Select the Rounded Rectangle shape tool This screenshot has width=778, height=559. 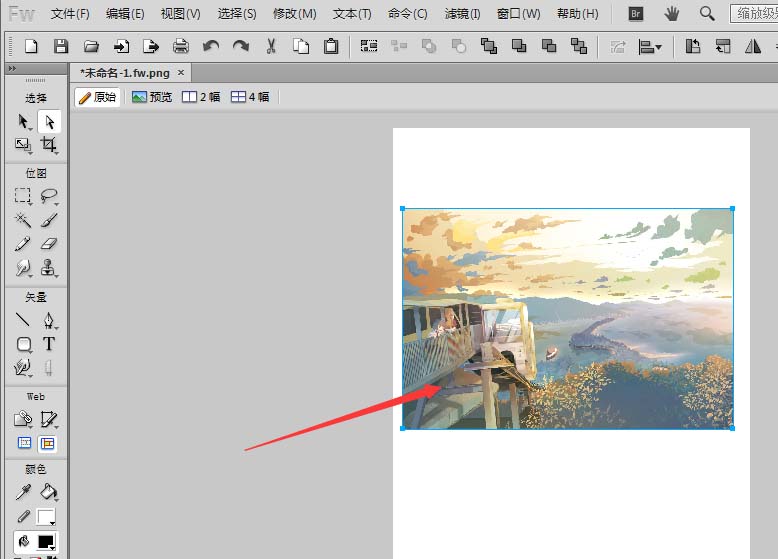pos(23,344)
